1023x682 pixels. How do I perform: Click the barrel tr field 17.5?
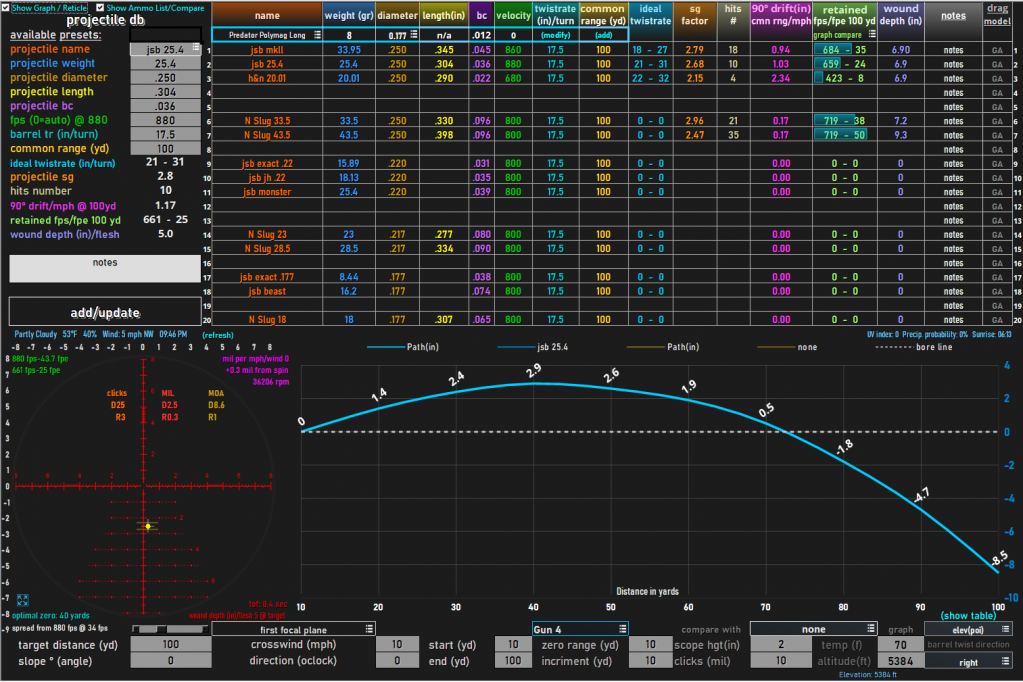tap(165, 134)
